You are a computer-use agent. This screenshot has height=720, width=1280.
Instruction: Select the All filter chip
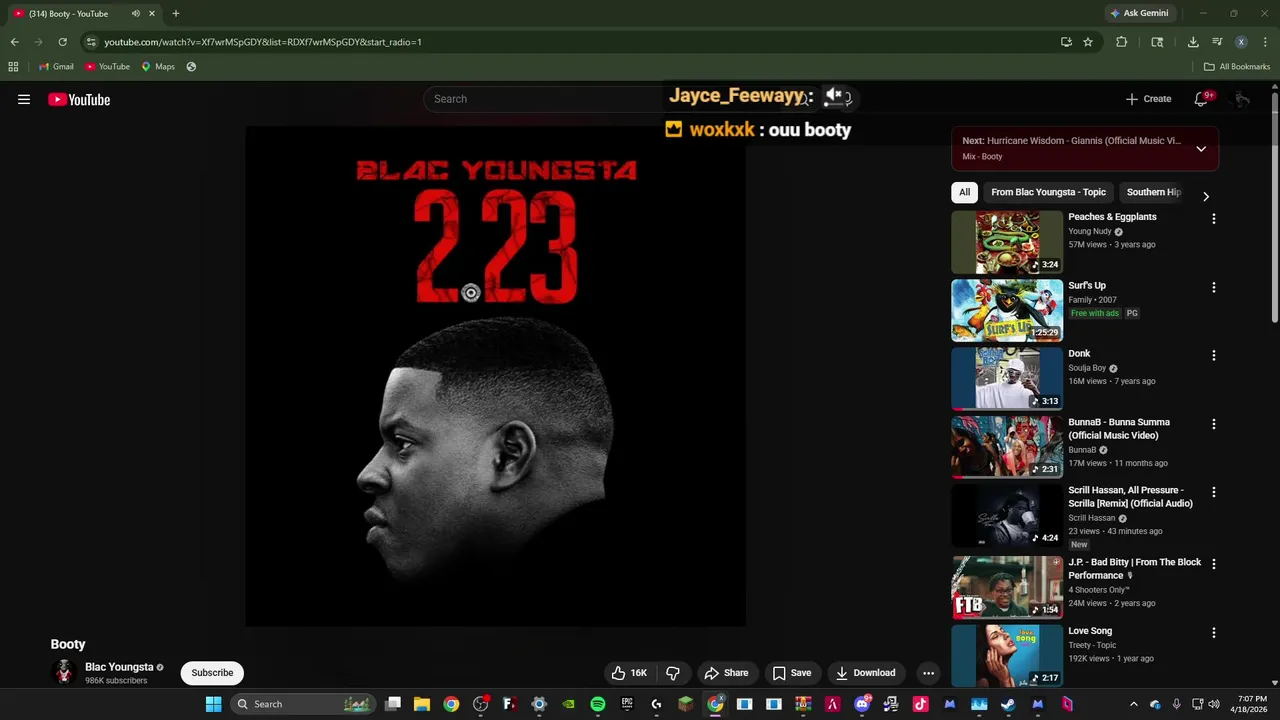[964, 192]
